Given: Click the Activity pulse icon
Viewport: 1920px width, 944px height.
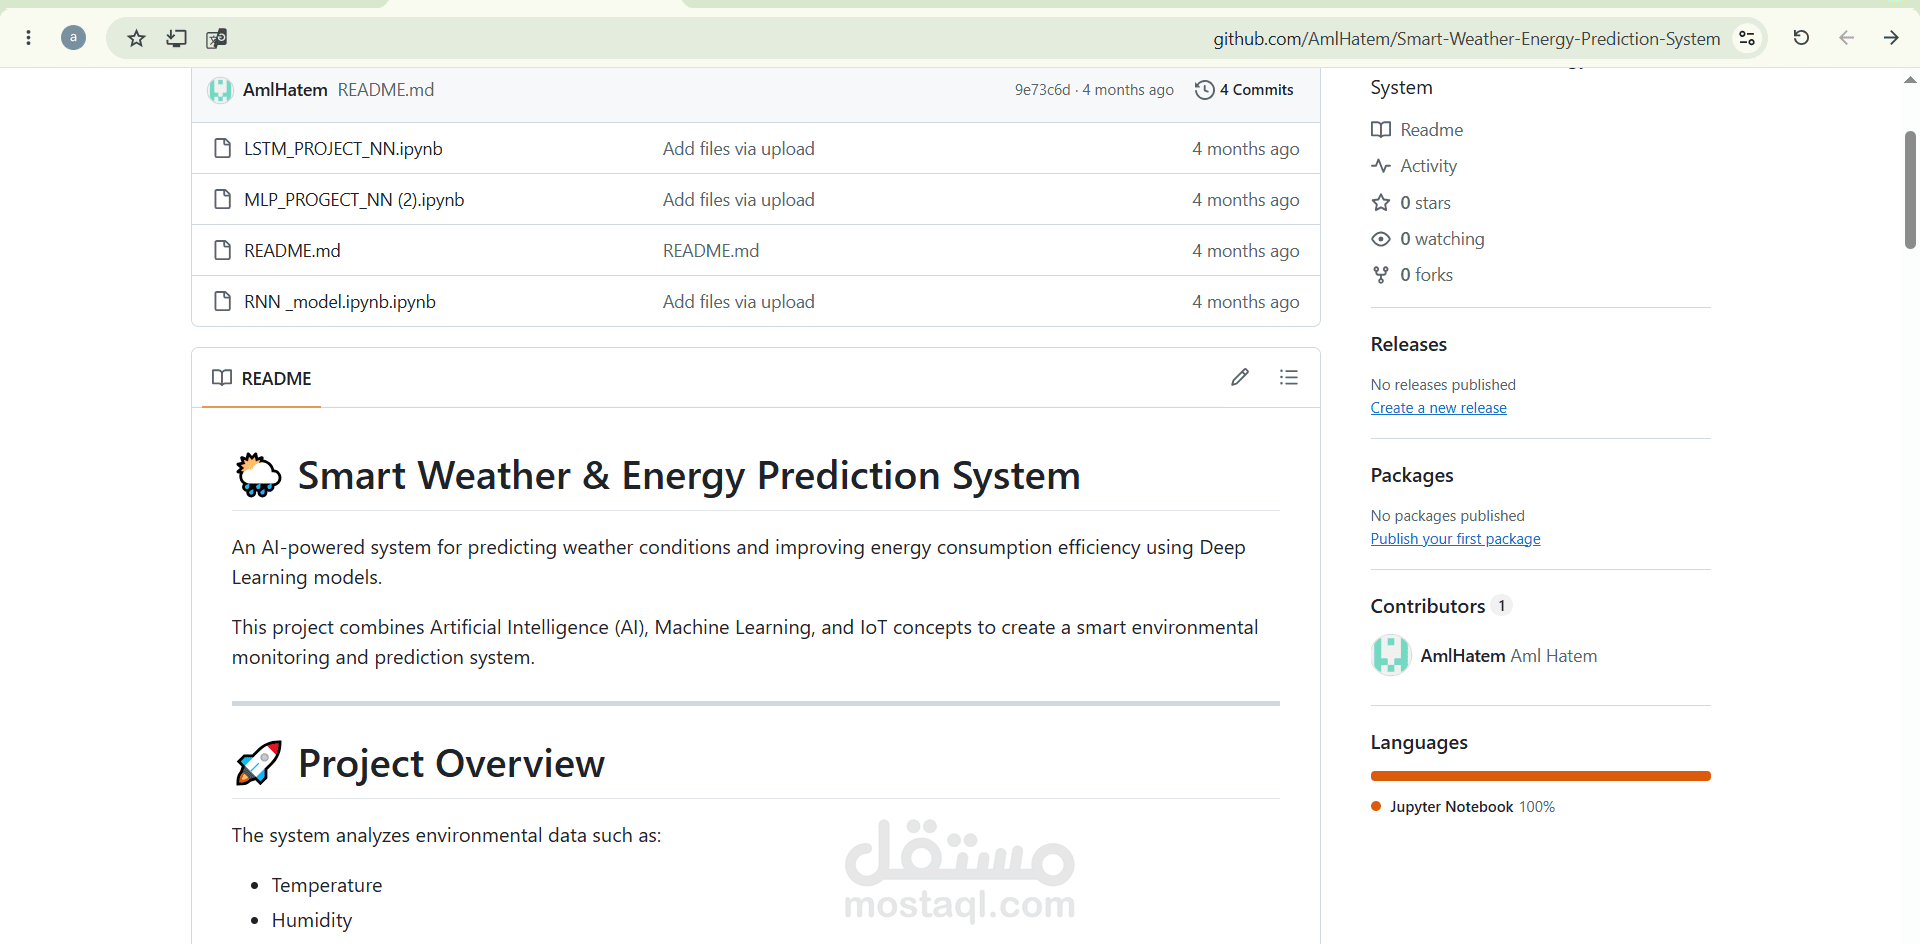Looking at the screenshot, I should point(1381,166).
